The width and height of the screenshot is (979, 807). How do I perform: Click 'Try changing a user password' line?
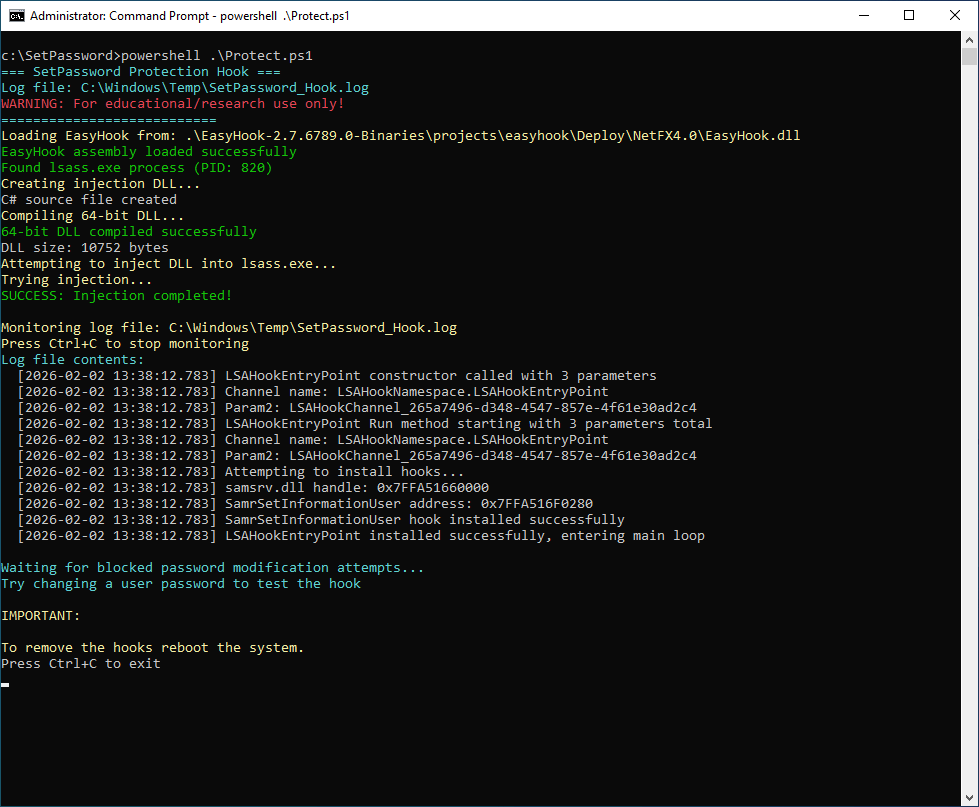pyautogui.click(x=181, y=584)
